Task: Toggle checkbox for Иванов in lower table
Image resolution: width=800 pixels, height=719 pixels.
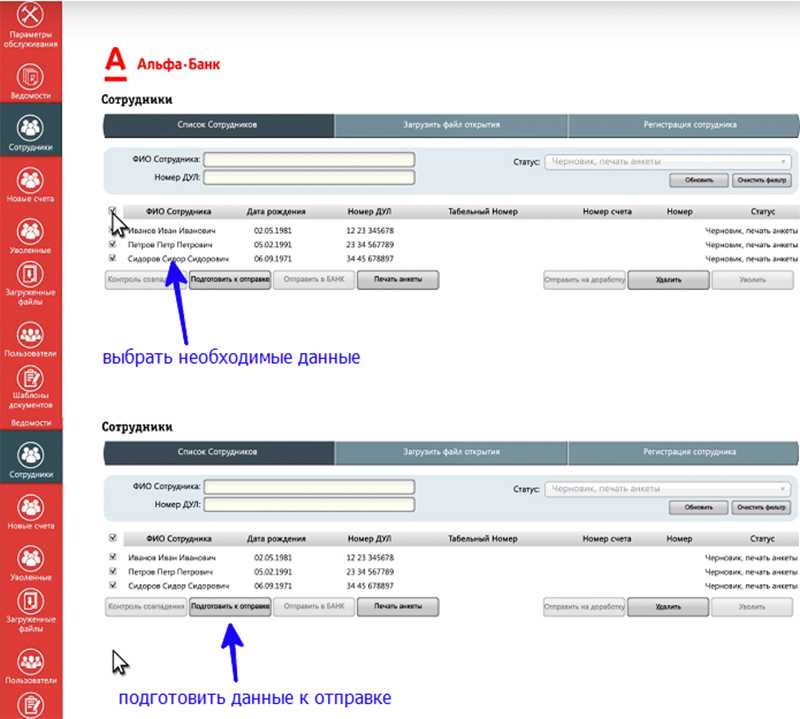Action: point(113,557)
